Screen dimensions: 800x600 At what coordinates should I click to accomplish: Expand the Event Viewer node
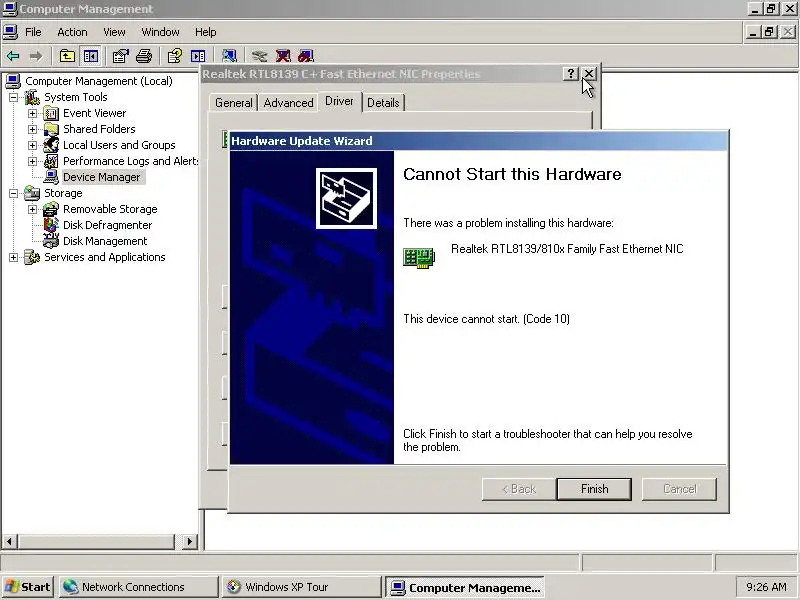pos(33,113)
